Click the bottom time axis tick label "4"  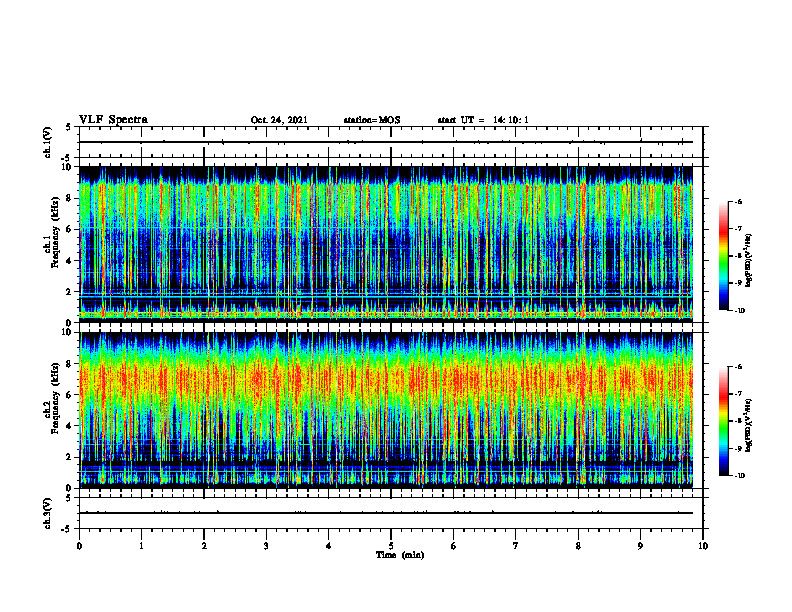(x=329, y=546)
